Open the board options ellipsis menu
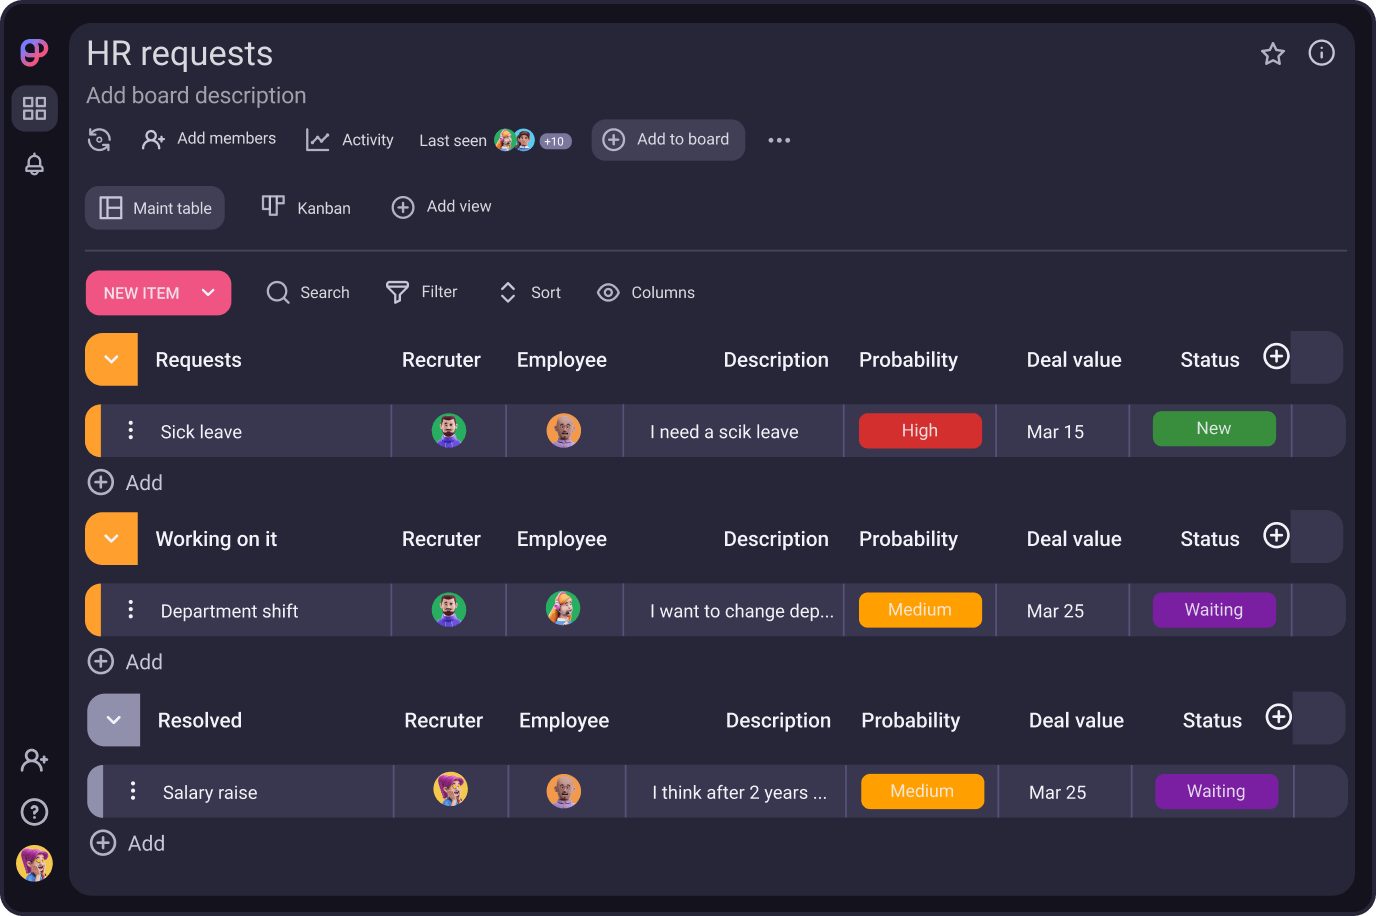Image resolution: width=1376 pixels, height=916 pixels. coord(779,140)
